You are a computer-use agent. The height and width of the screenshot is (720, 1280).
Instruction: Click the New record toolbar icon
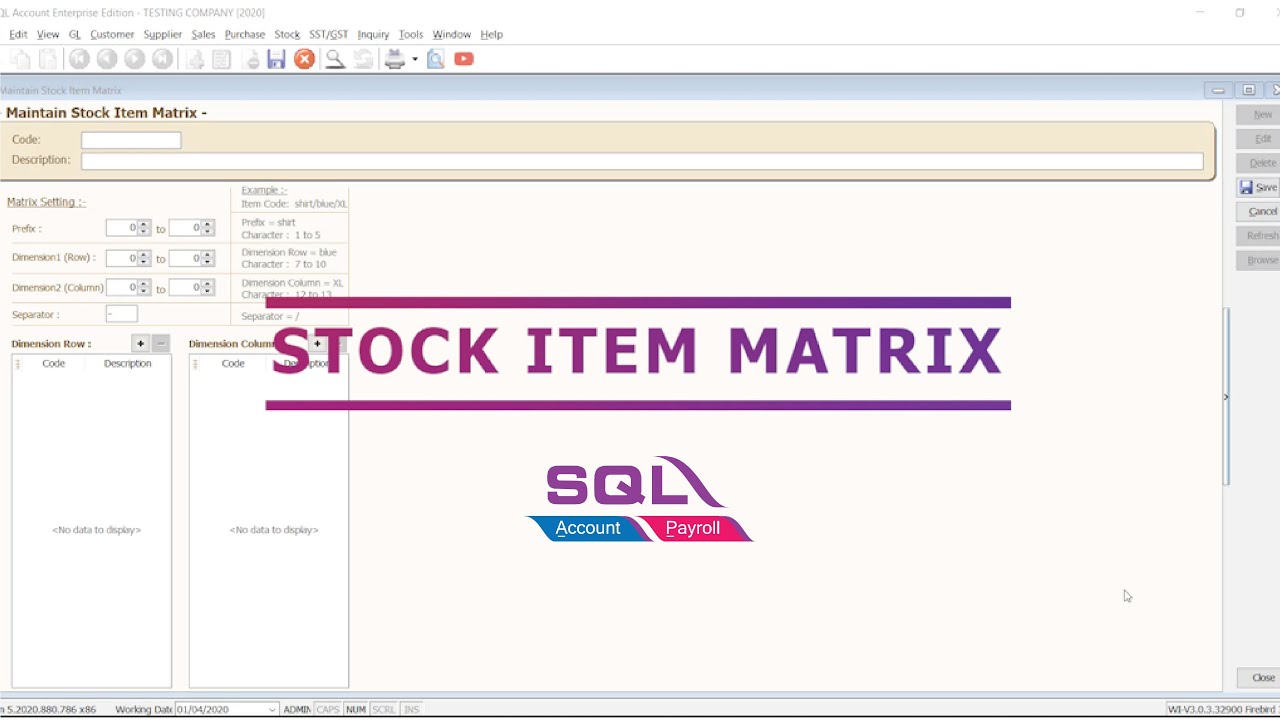point(195,59)
